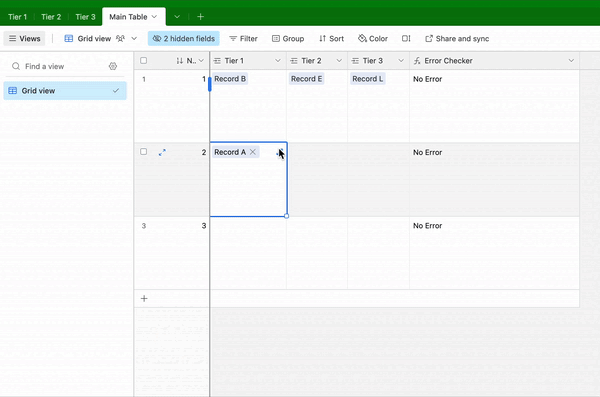Toggle the Views sidebar
The height and width of the screenshot is (397, 600).
24,39
